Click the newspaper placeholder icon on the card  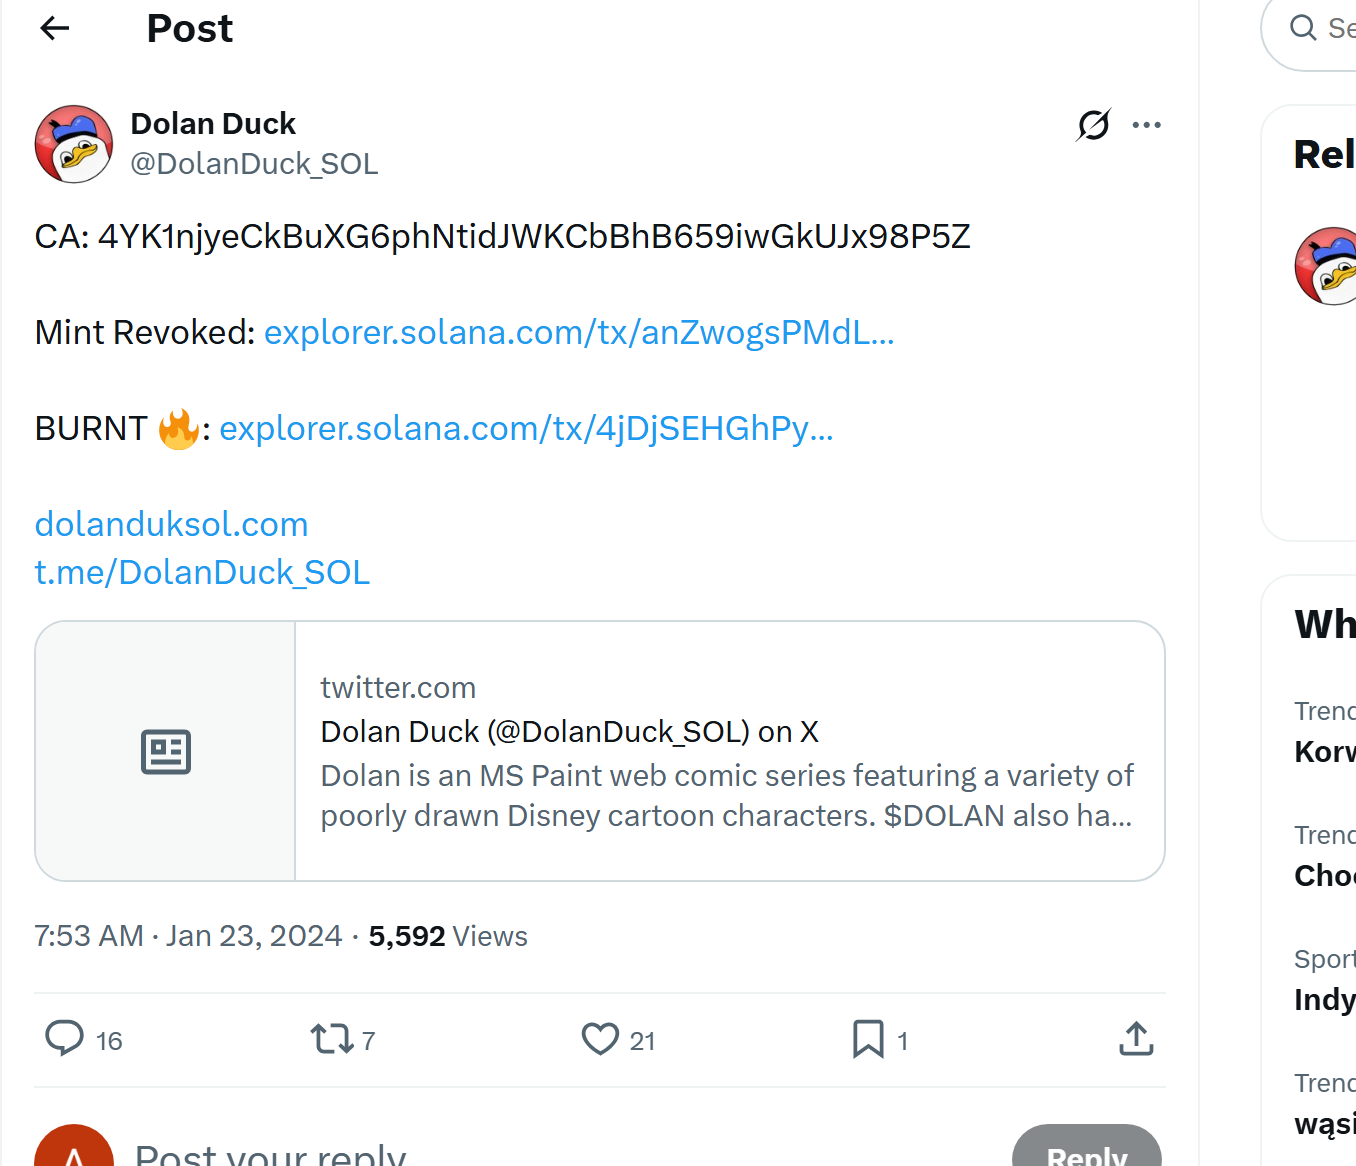pyautogui.click(x=165, y=751)
